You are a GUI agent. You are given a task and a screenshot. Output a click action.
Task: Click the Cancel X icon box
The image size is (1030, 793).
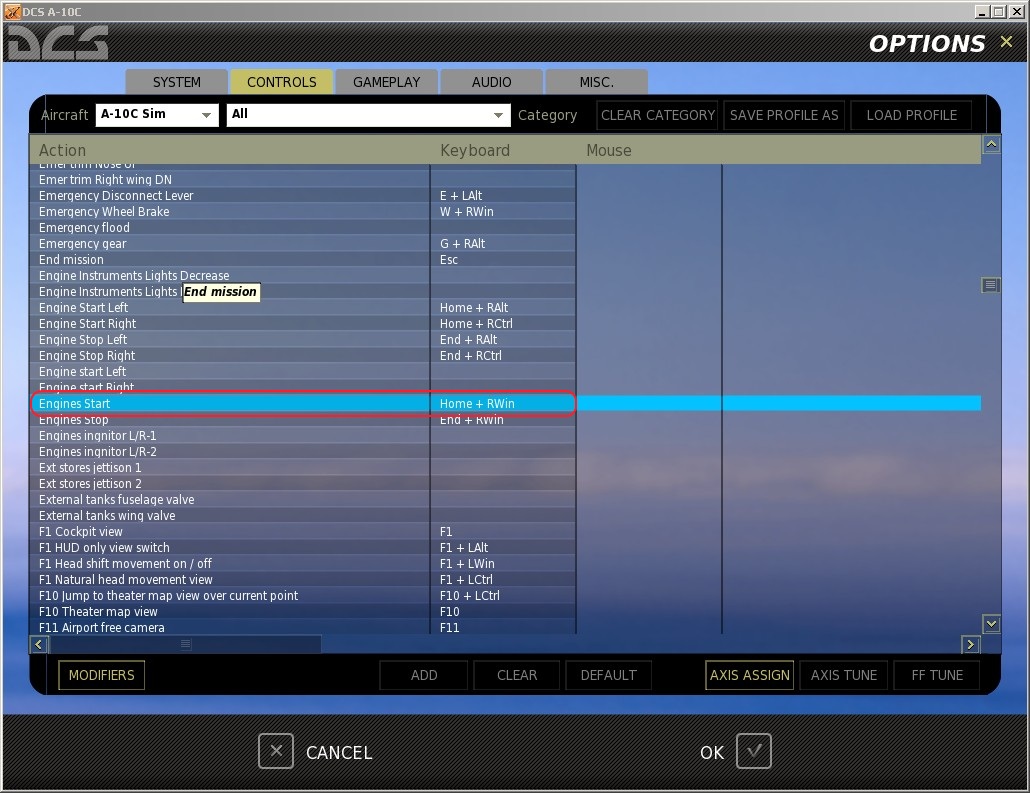click(x=276, y=751)
